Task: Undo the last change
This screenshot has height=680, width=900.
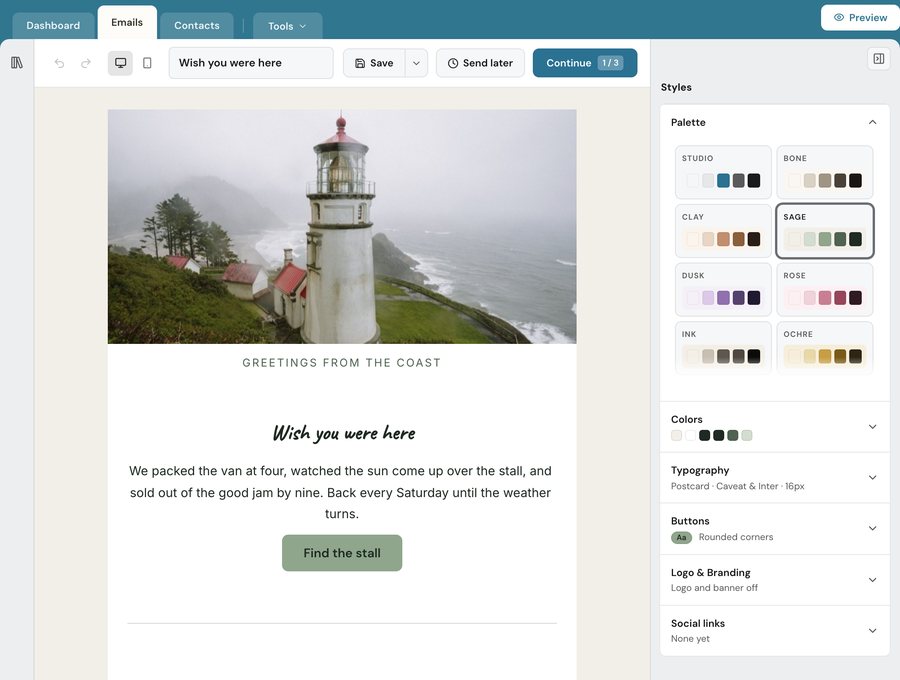Action: coord(59,63)
